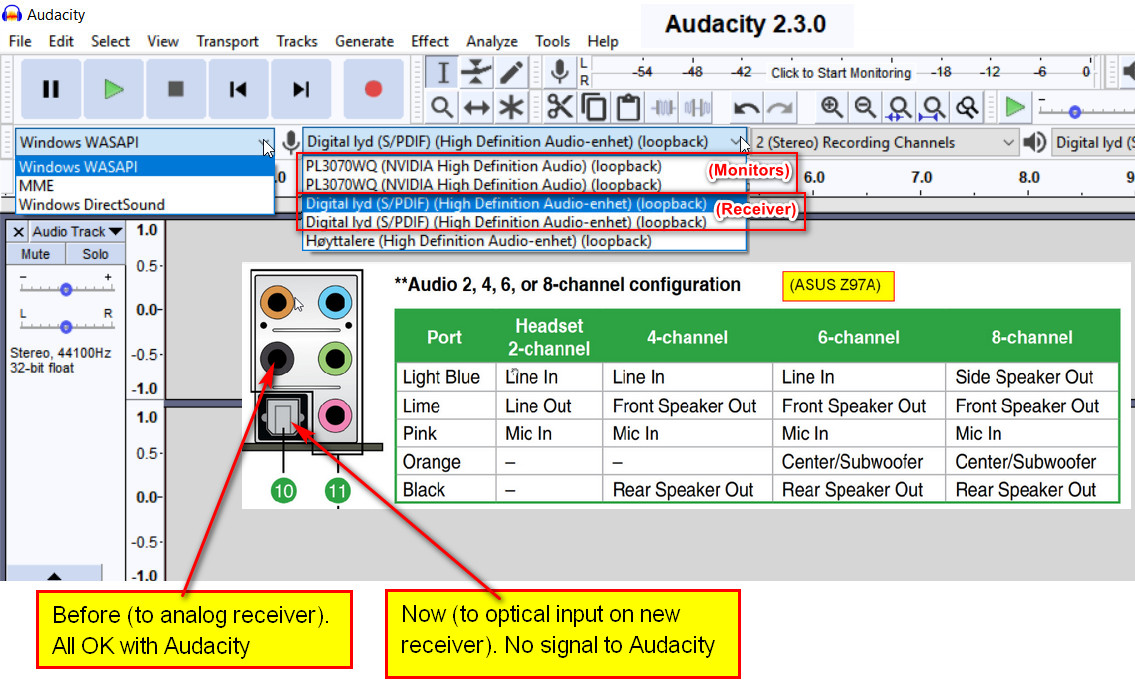This screenshot has height=693, width=1135.
Task: Click the Zoom Out icon
Action: pyautogui.click(x=865, y=108)
